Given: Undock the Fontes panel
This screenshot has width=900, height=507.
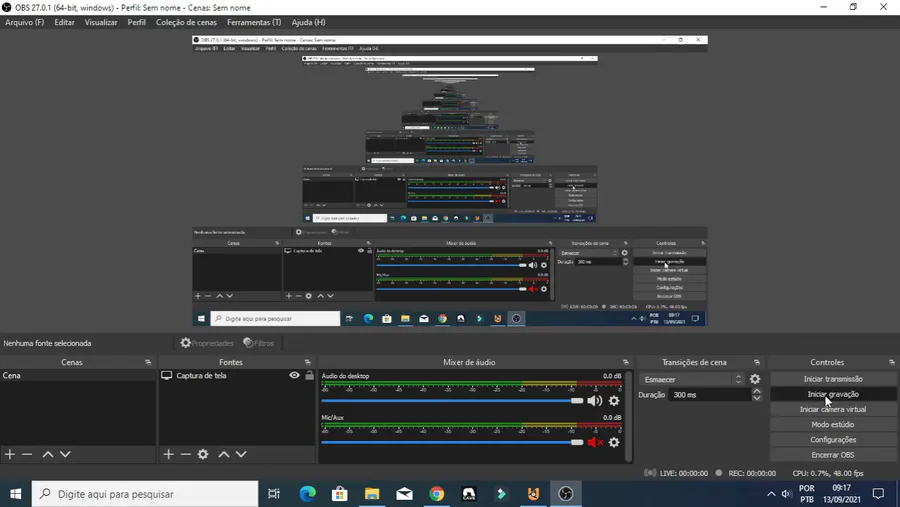Looking at the screenshot, I should coord(308,362).
